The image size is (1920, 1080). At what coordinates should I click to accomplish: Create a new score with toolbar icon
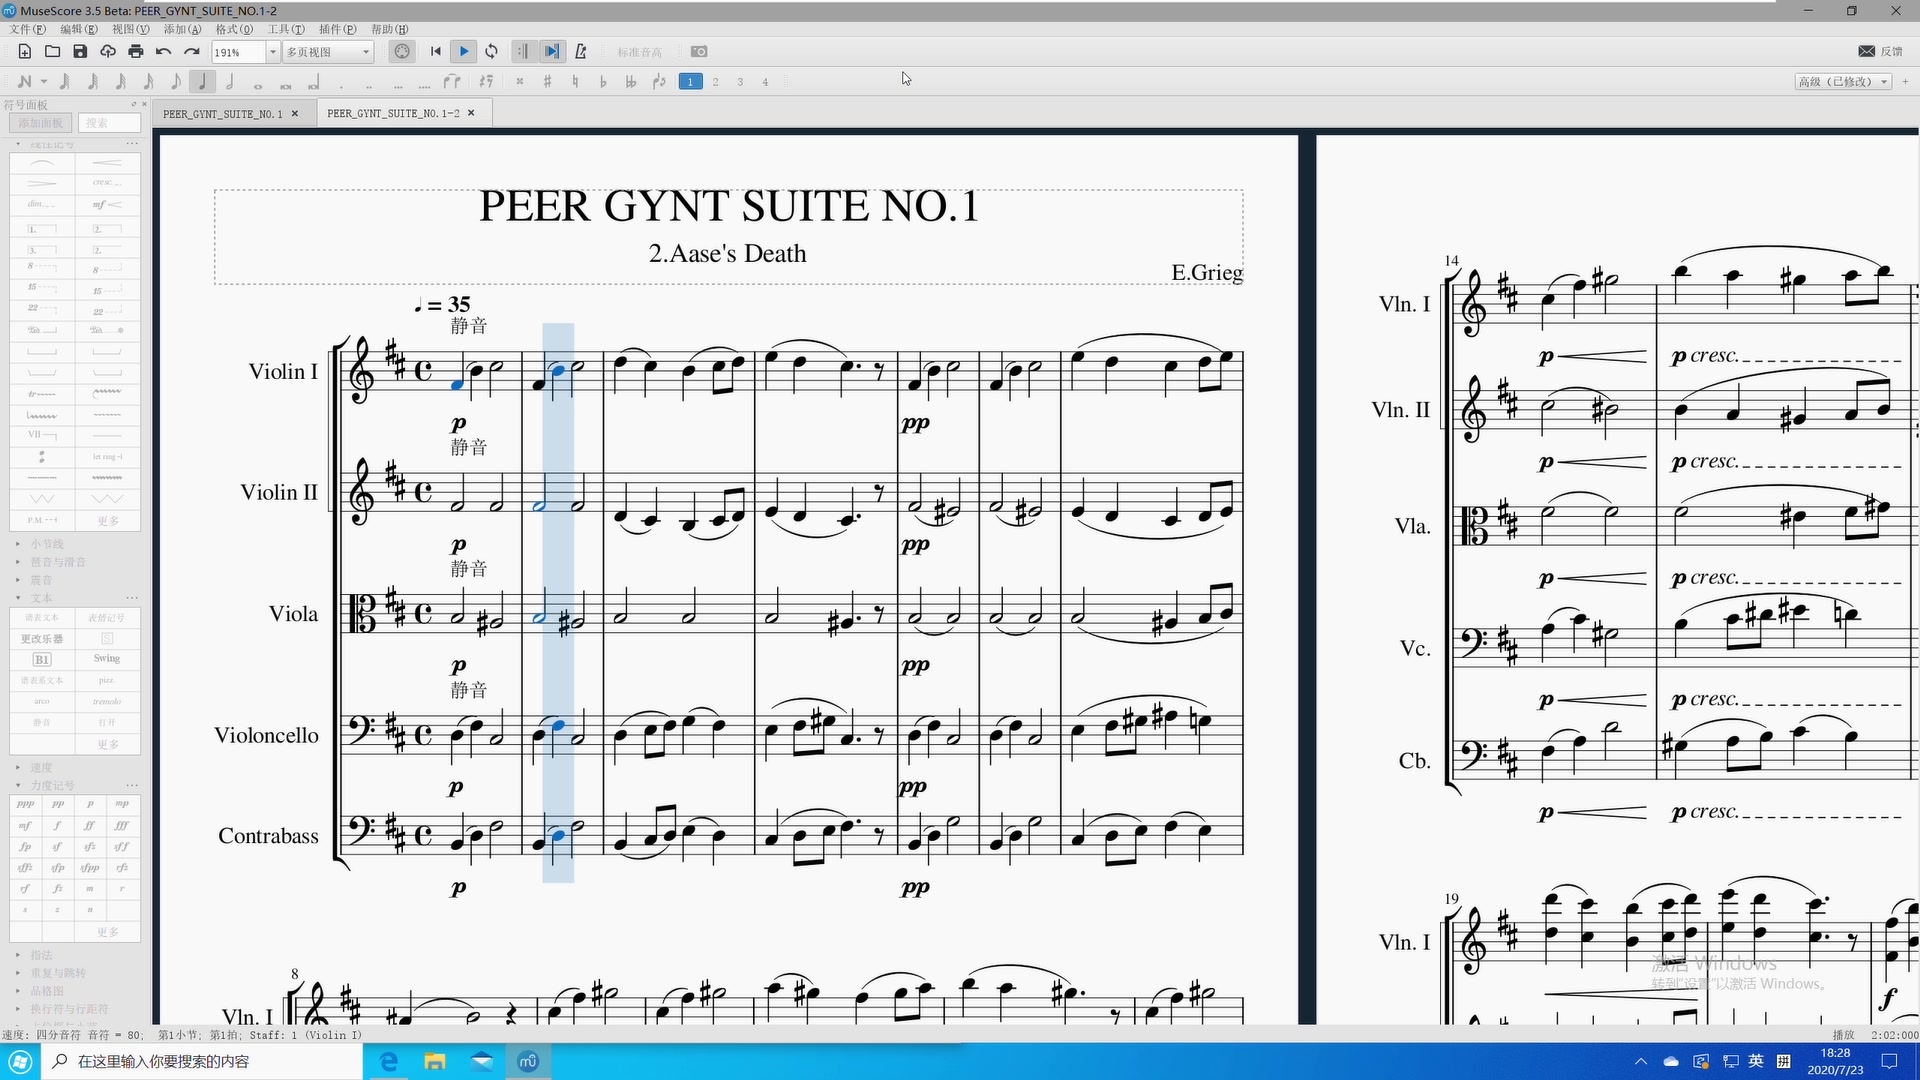click(25, 52)
